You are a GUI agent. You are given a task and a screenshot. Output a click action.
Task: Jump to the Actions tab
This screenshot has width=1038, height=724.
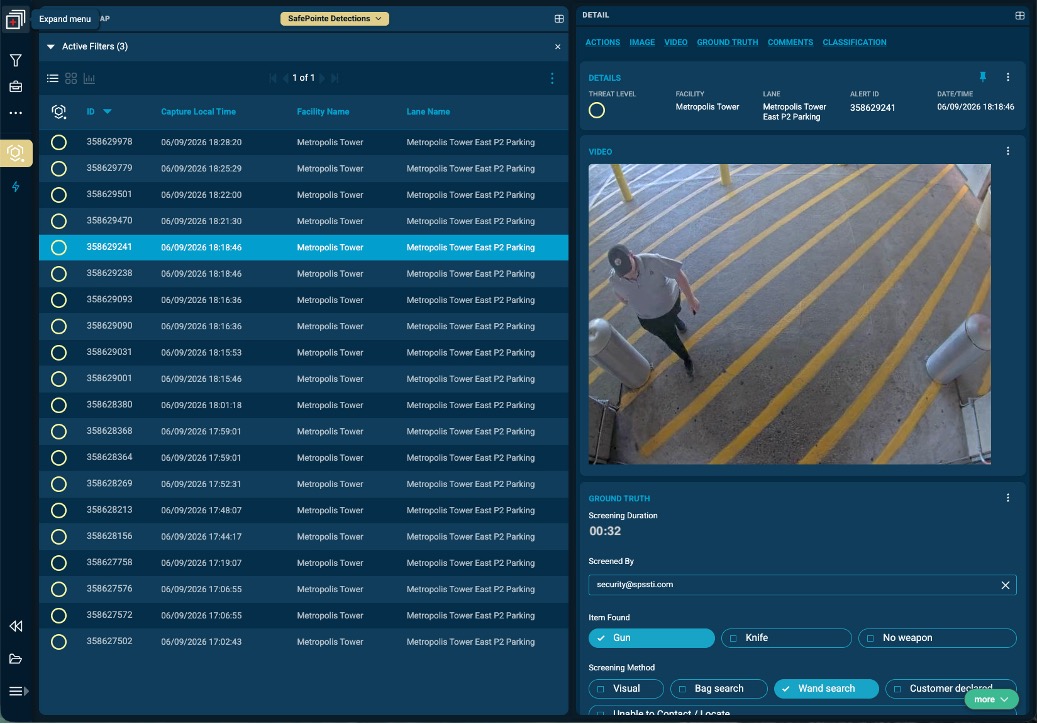pos(602,42)
